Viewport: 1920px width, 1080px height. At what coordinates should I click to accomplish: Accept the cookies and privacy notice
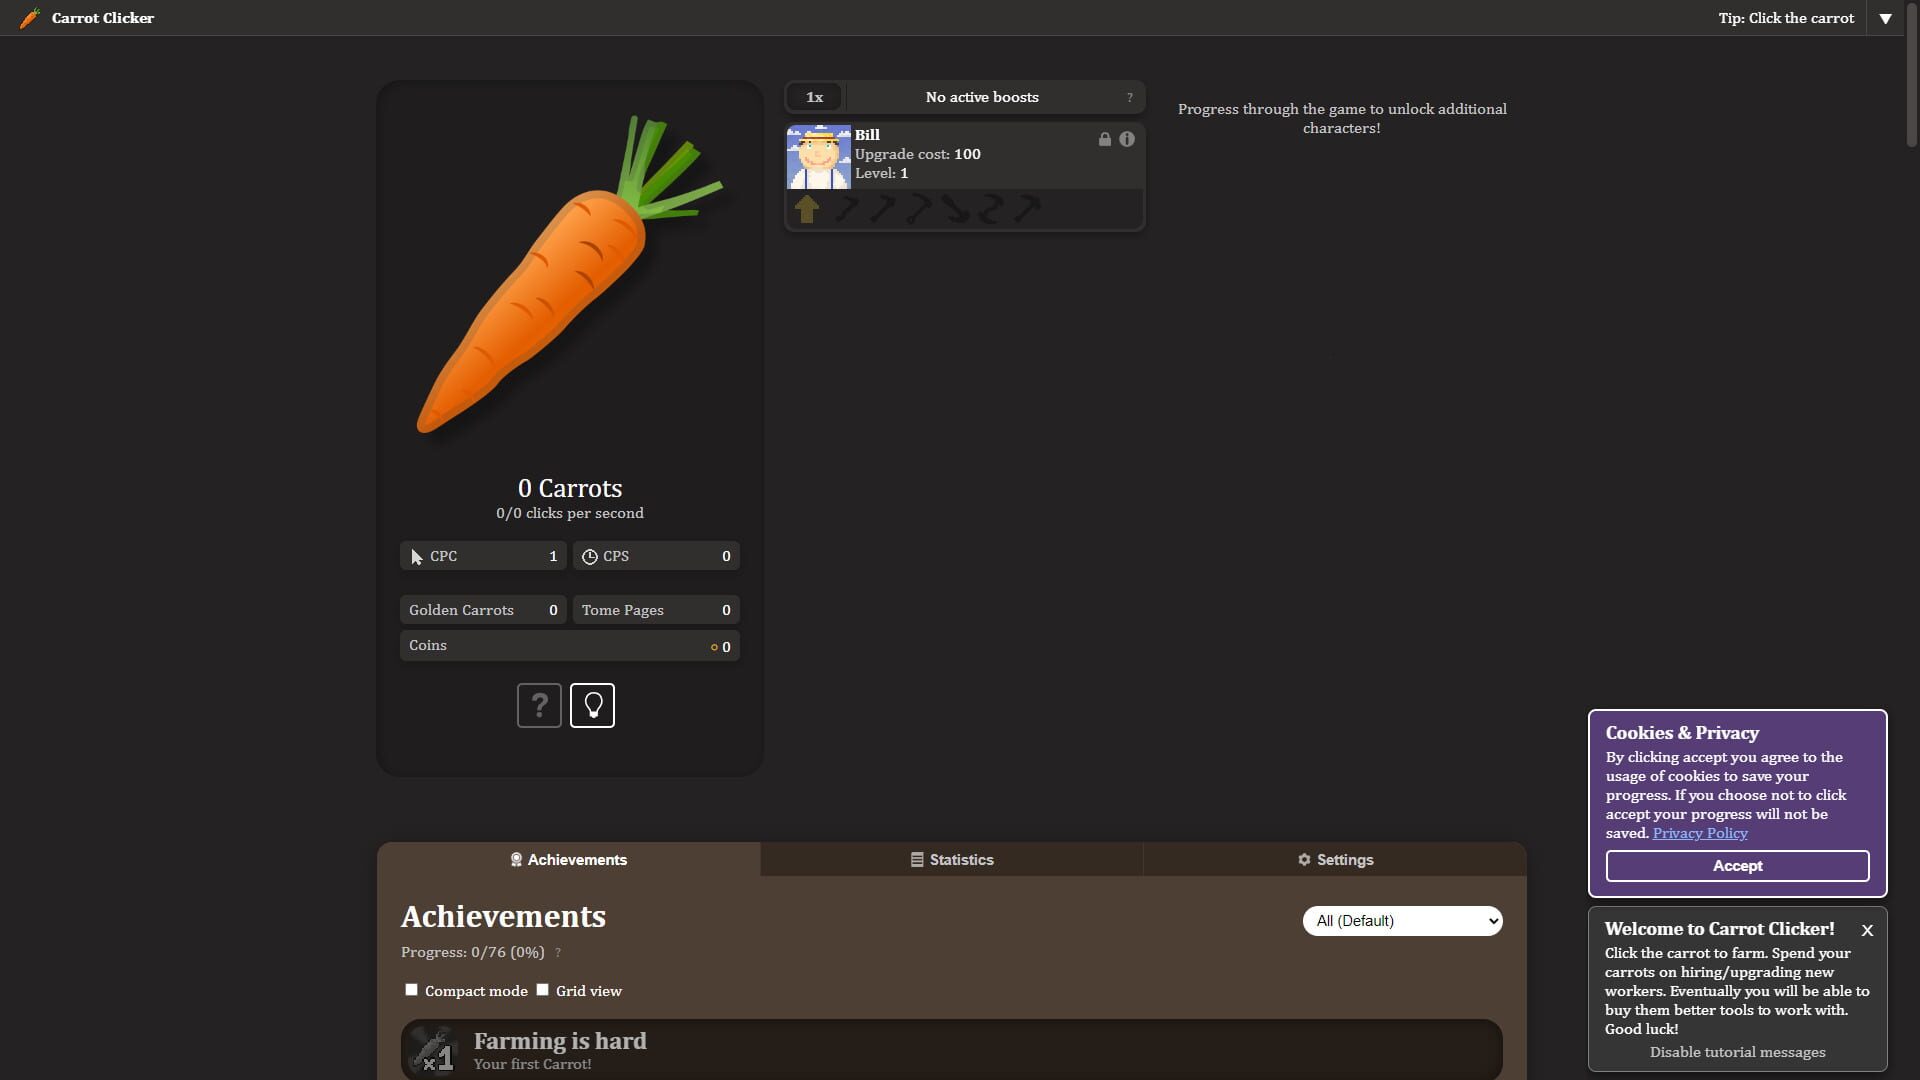coord(1737,866)
